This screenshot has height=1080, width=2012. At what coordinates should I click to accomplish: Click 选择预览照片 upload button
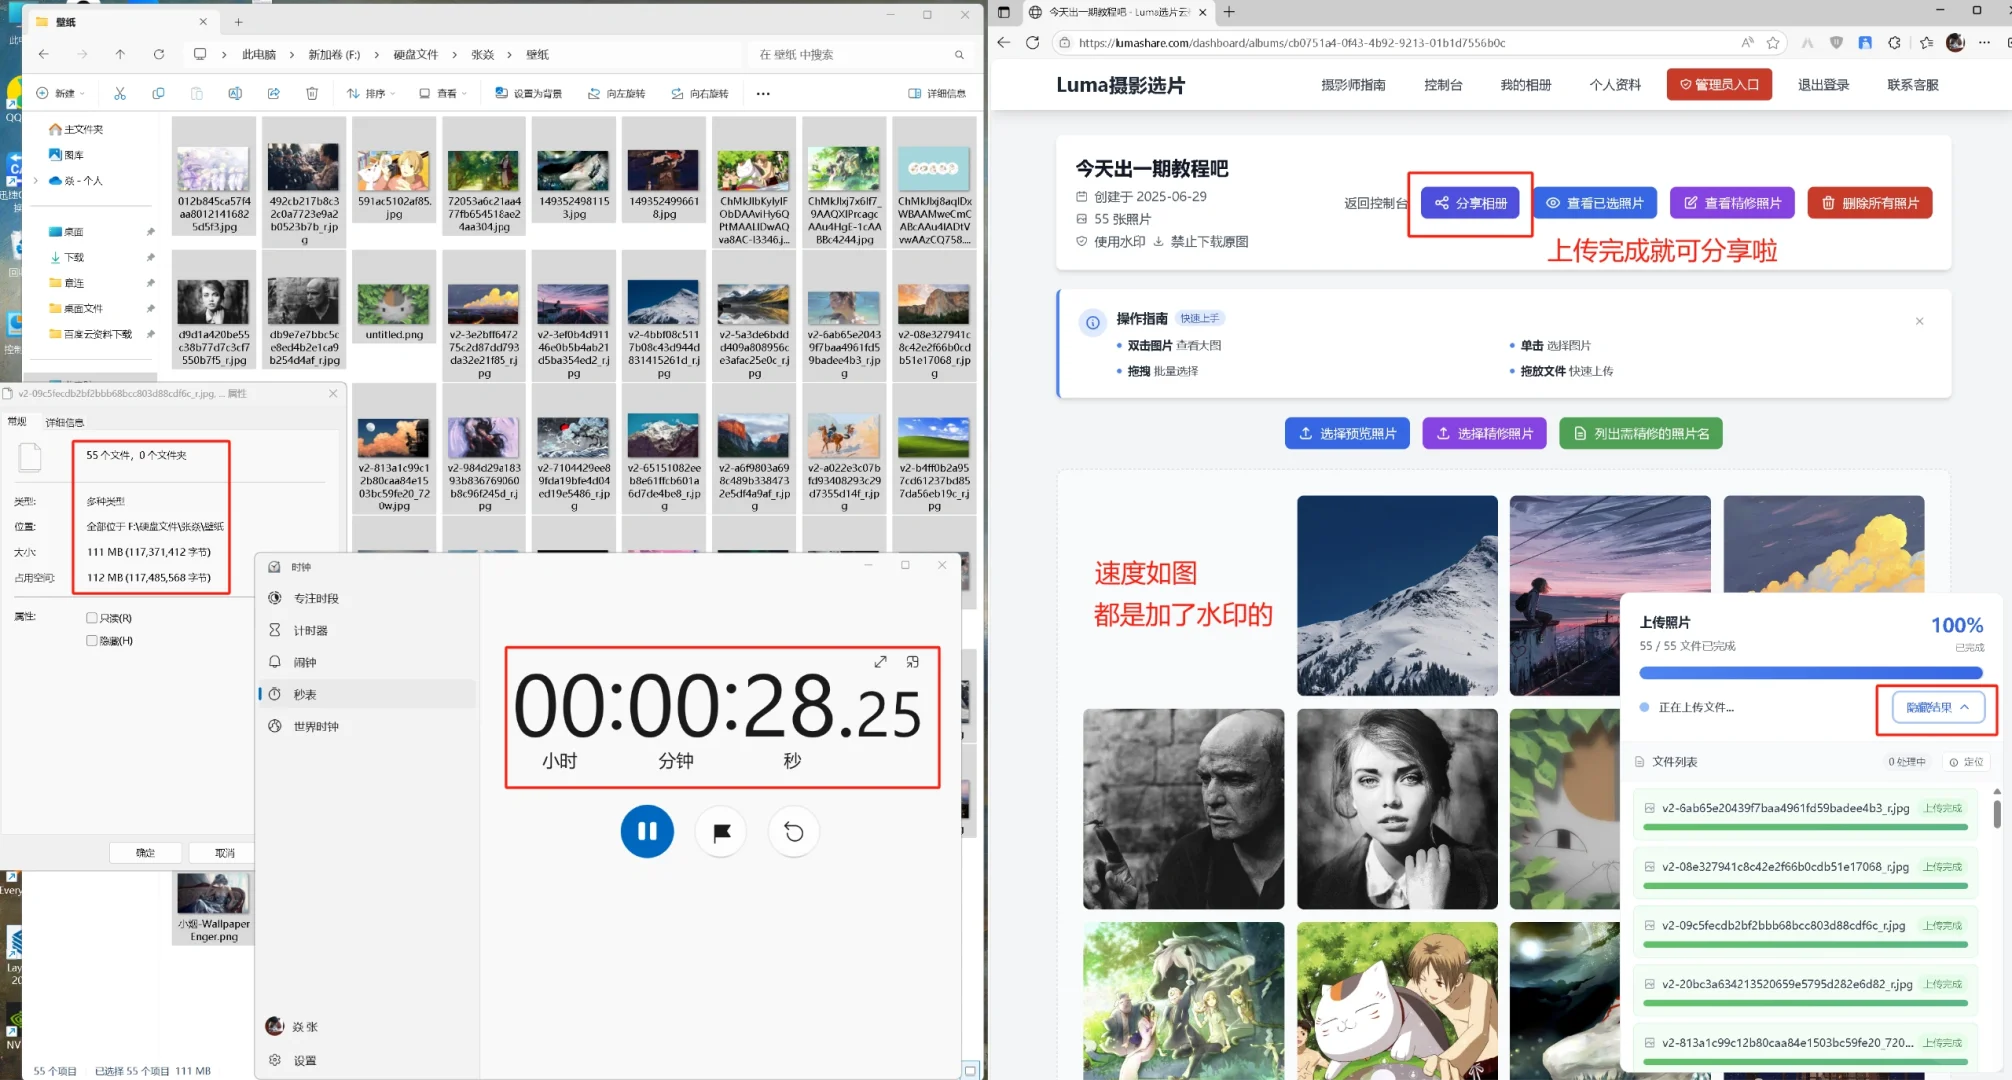click(1347, 433)
